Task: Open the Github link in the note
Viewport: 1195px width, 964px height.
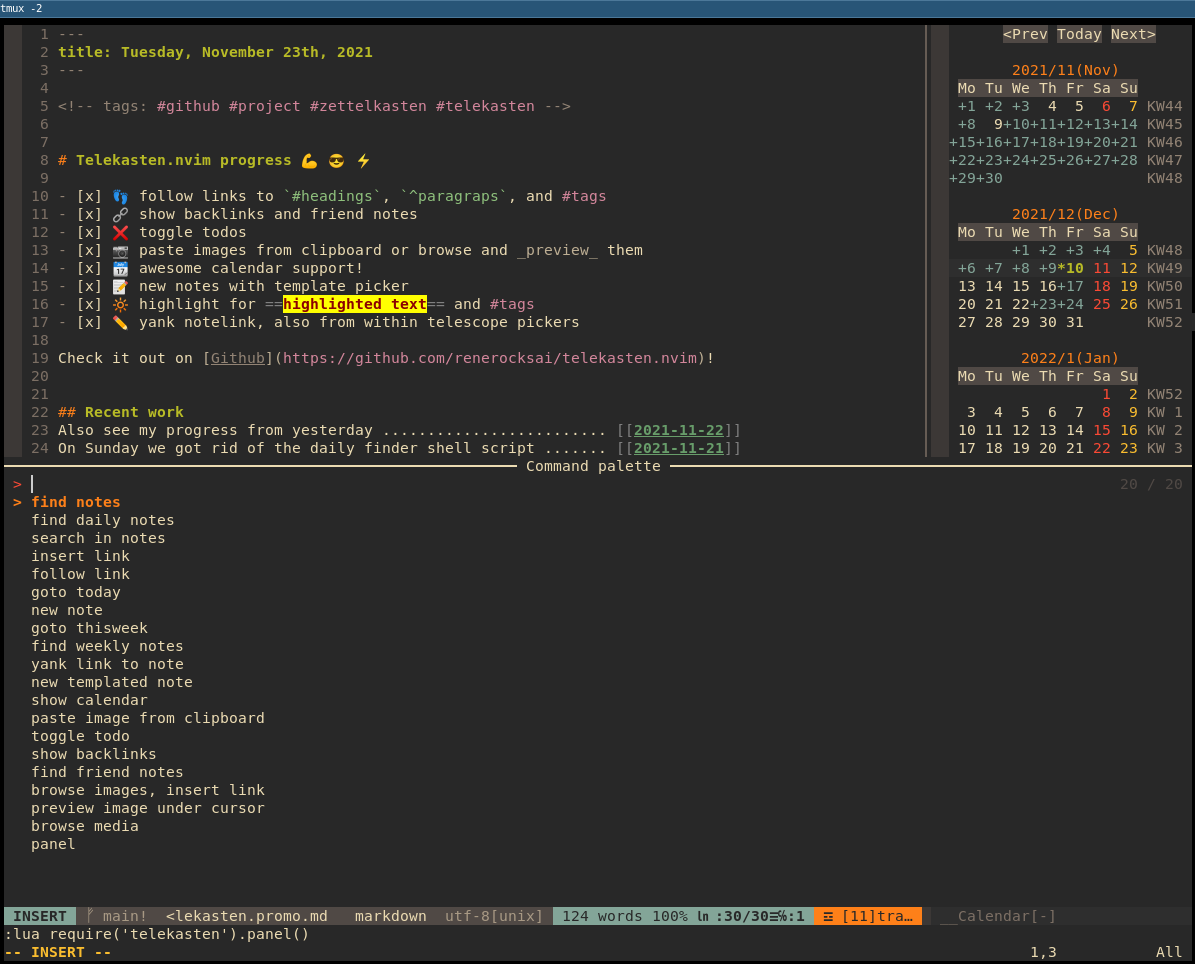Action: coord(237,358)
